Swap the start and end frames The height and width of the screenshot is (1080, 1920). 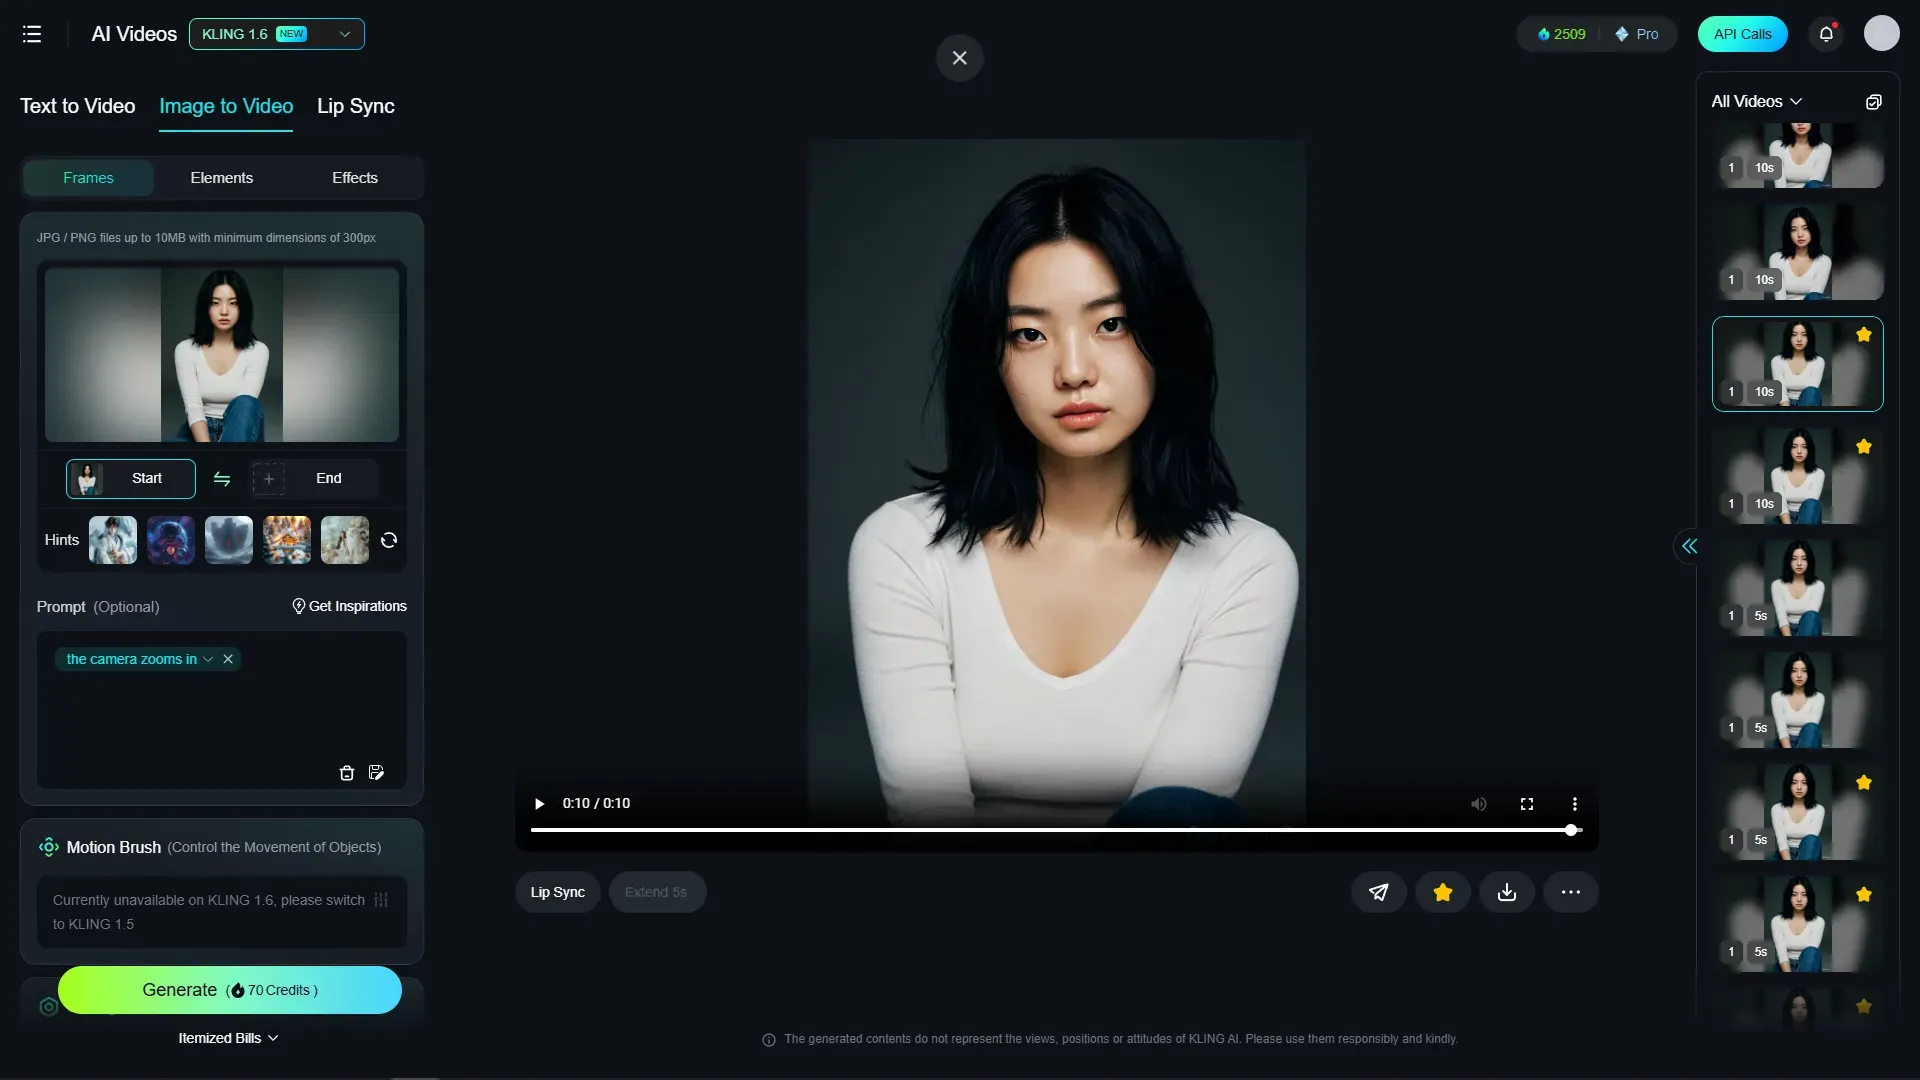[222, 479]
